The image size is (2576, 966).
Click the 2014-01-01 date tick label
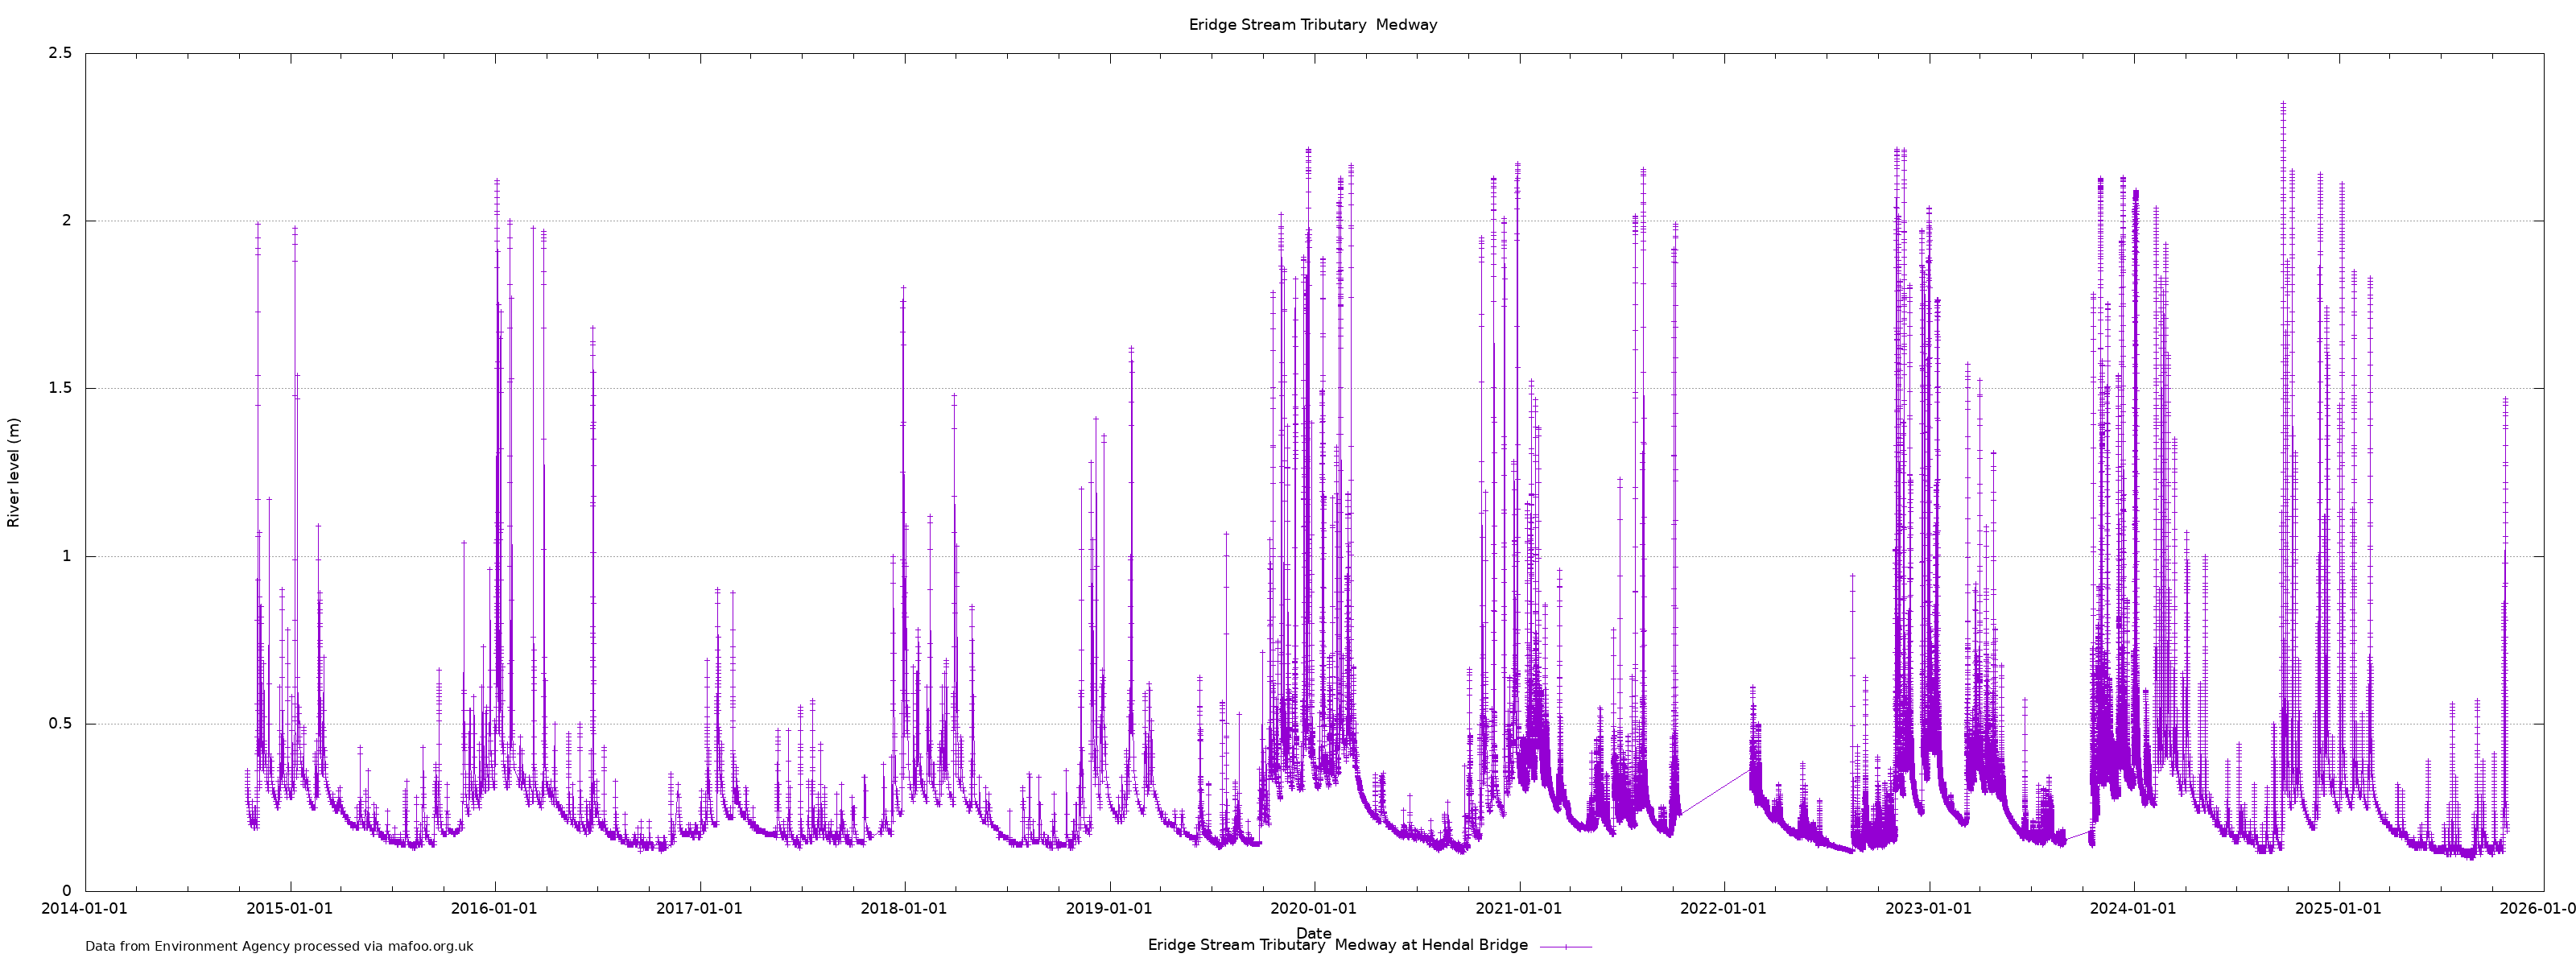(84, 909)
